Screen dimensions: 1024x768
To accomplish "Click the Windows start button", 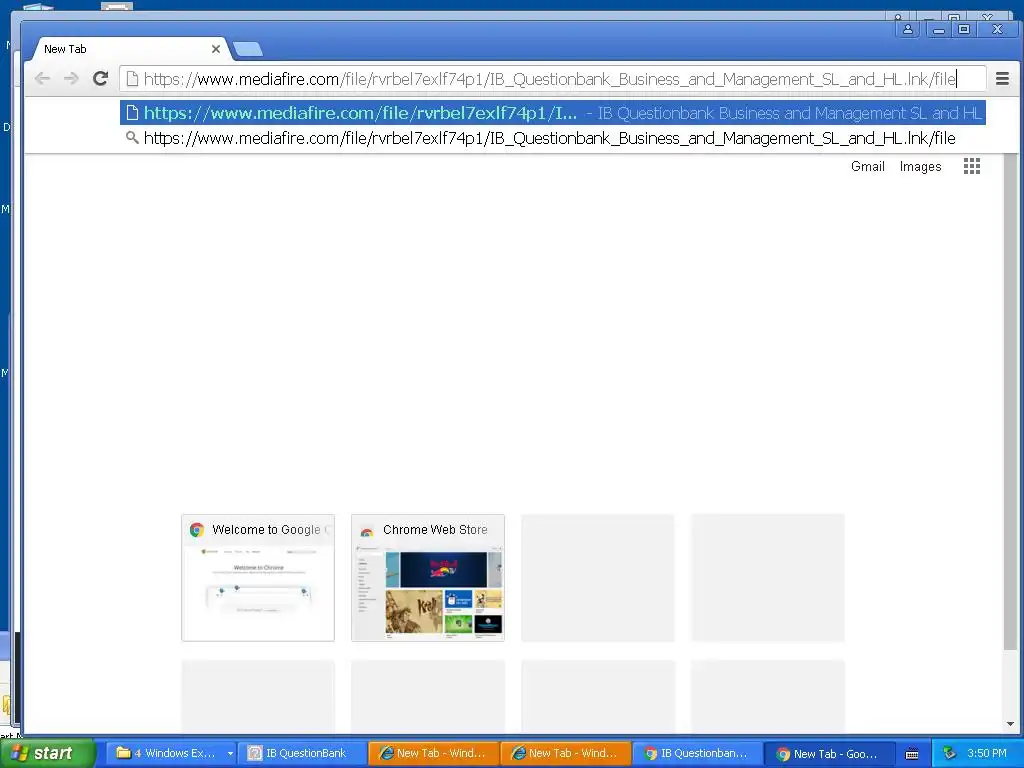I will point(46,753).
